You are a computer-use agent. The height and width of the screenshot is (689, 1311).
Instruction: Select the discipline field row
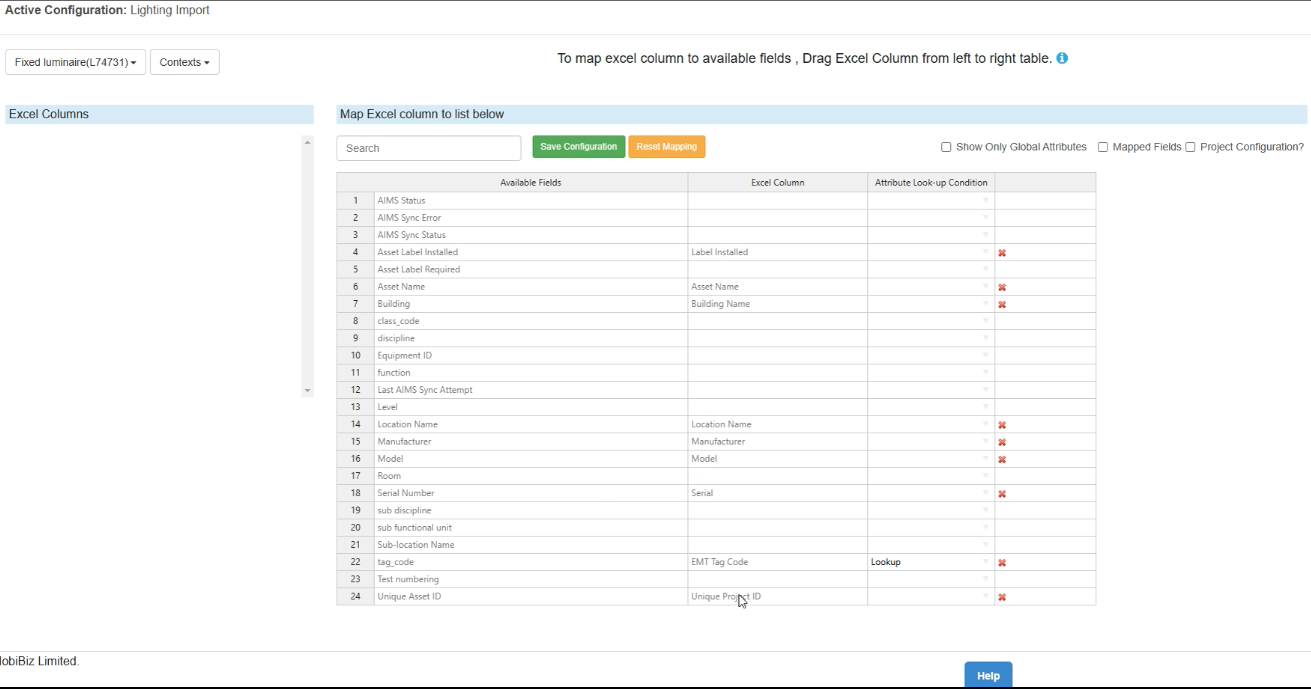point(531,338)
